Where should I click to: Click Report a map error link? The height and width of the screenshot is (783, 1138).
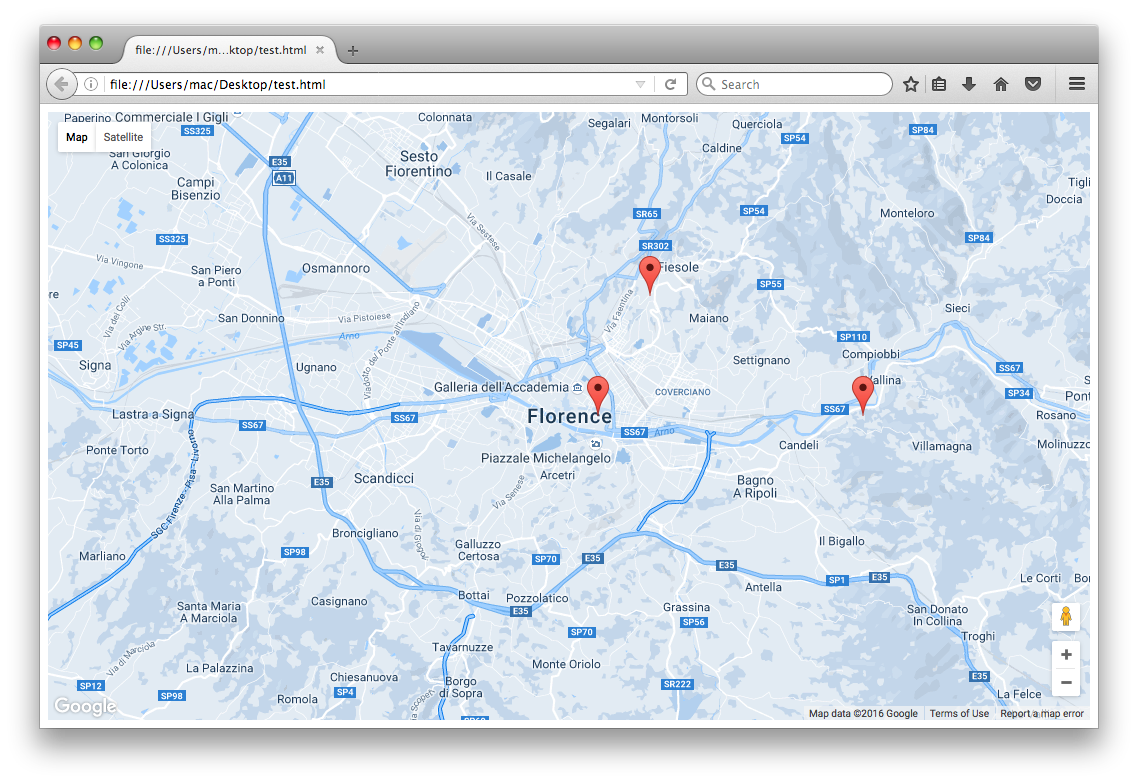click(x=1041, y=713)
